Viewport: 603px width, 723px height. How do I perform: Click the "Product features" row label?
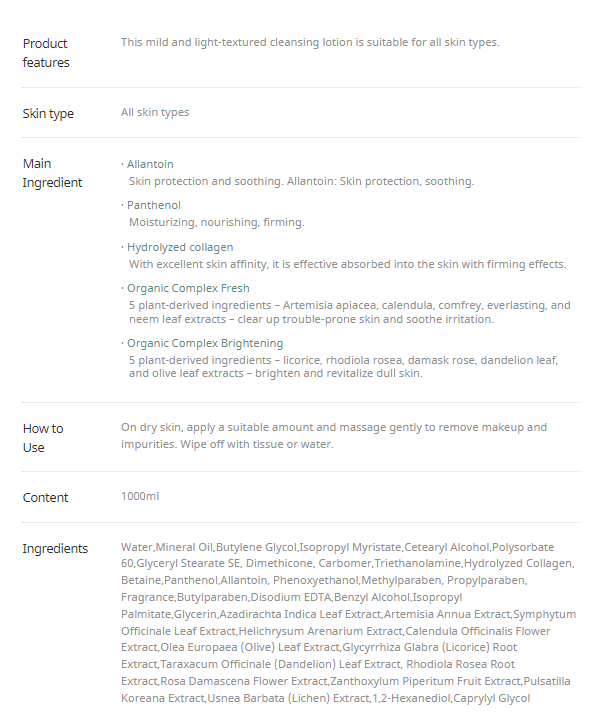46,53
